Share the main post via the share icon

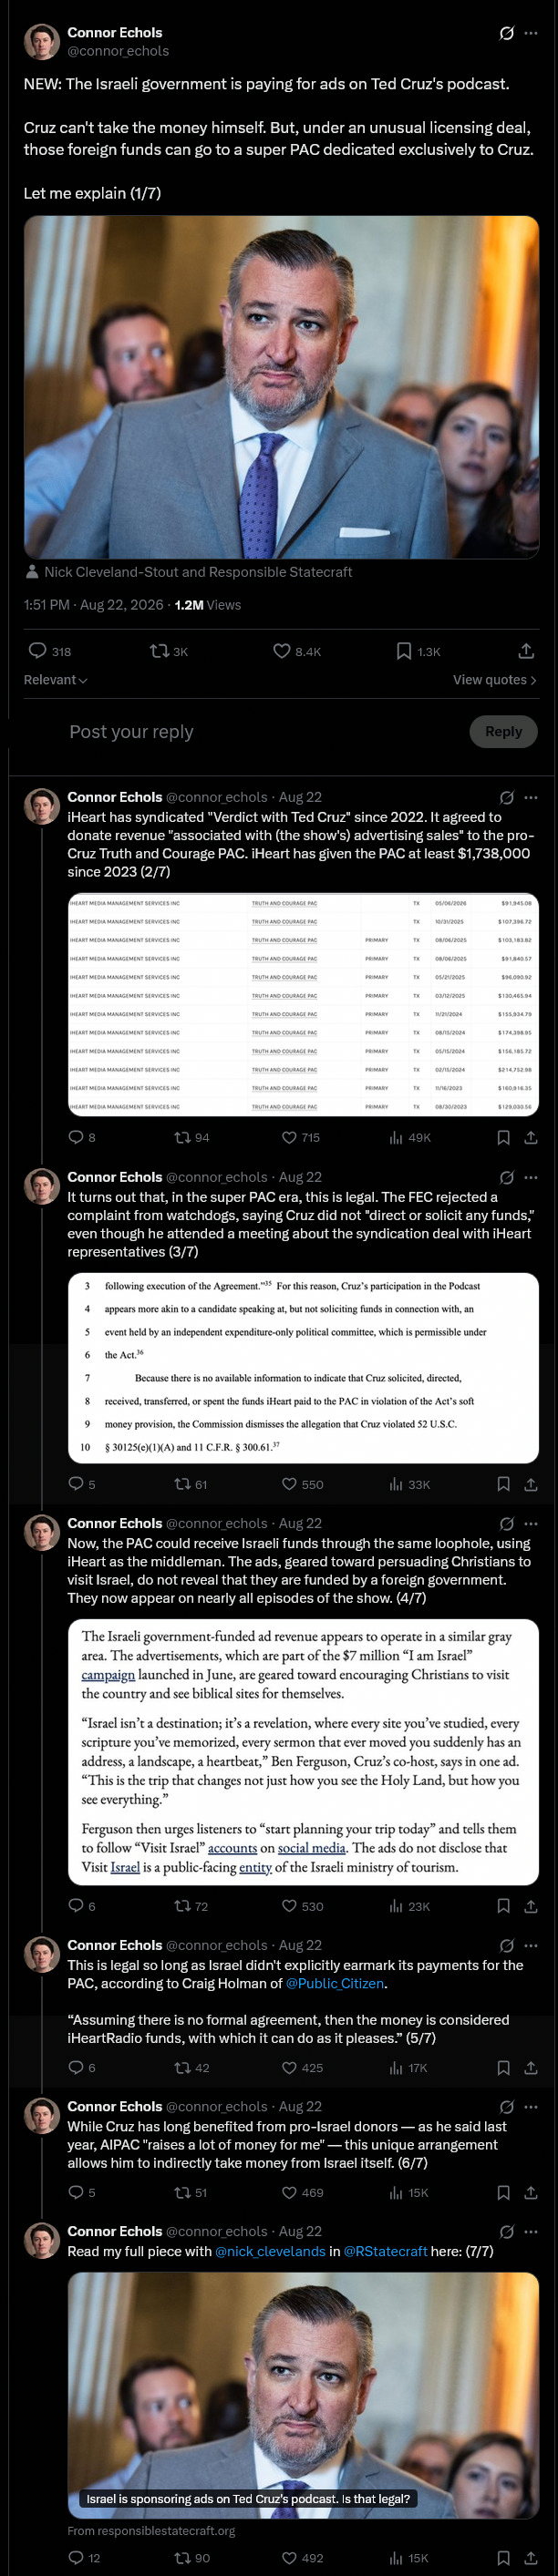coord(526,651)
